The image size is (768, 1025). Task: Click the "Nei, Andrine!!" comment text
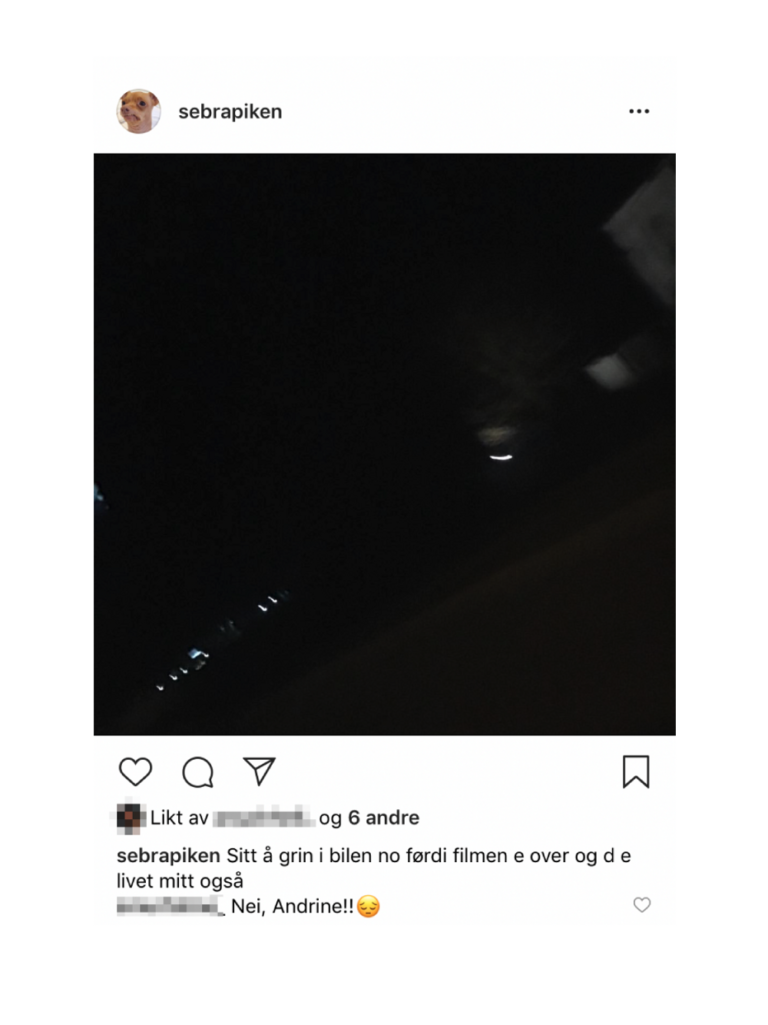coord(292,907)
